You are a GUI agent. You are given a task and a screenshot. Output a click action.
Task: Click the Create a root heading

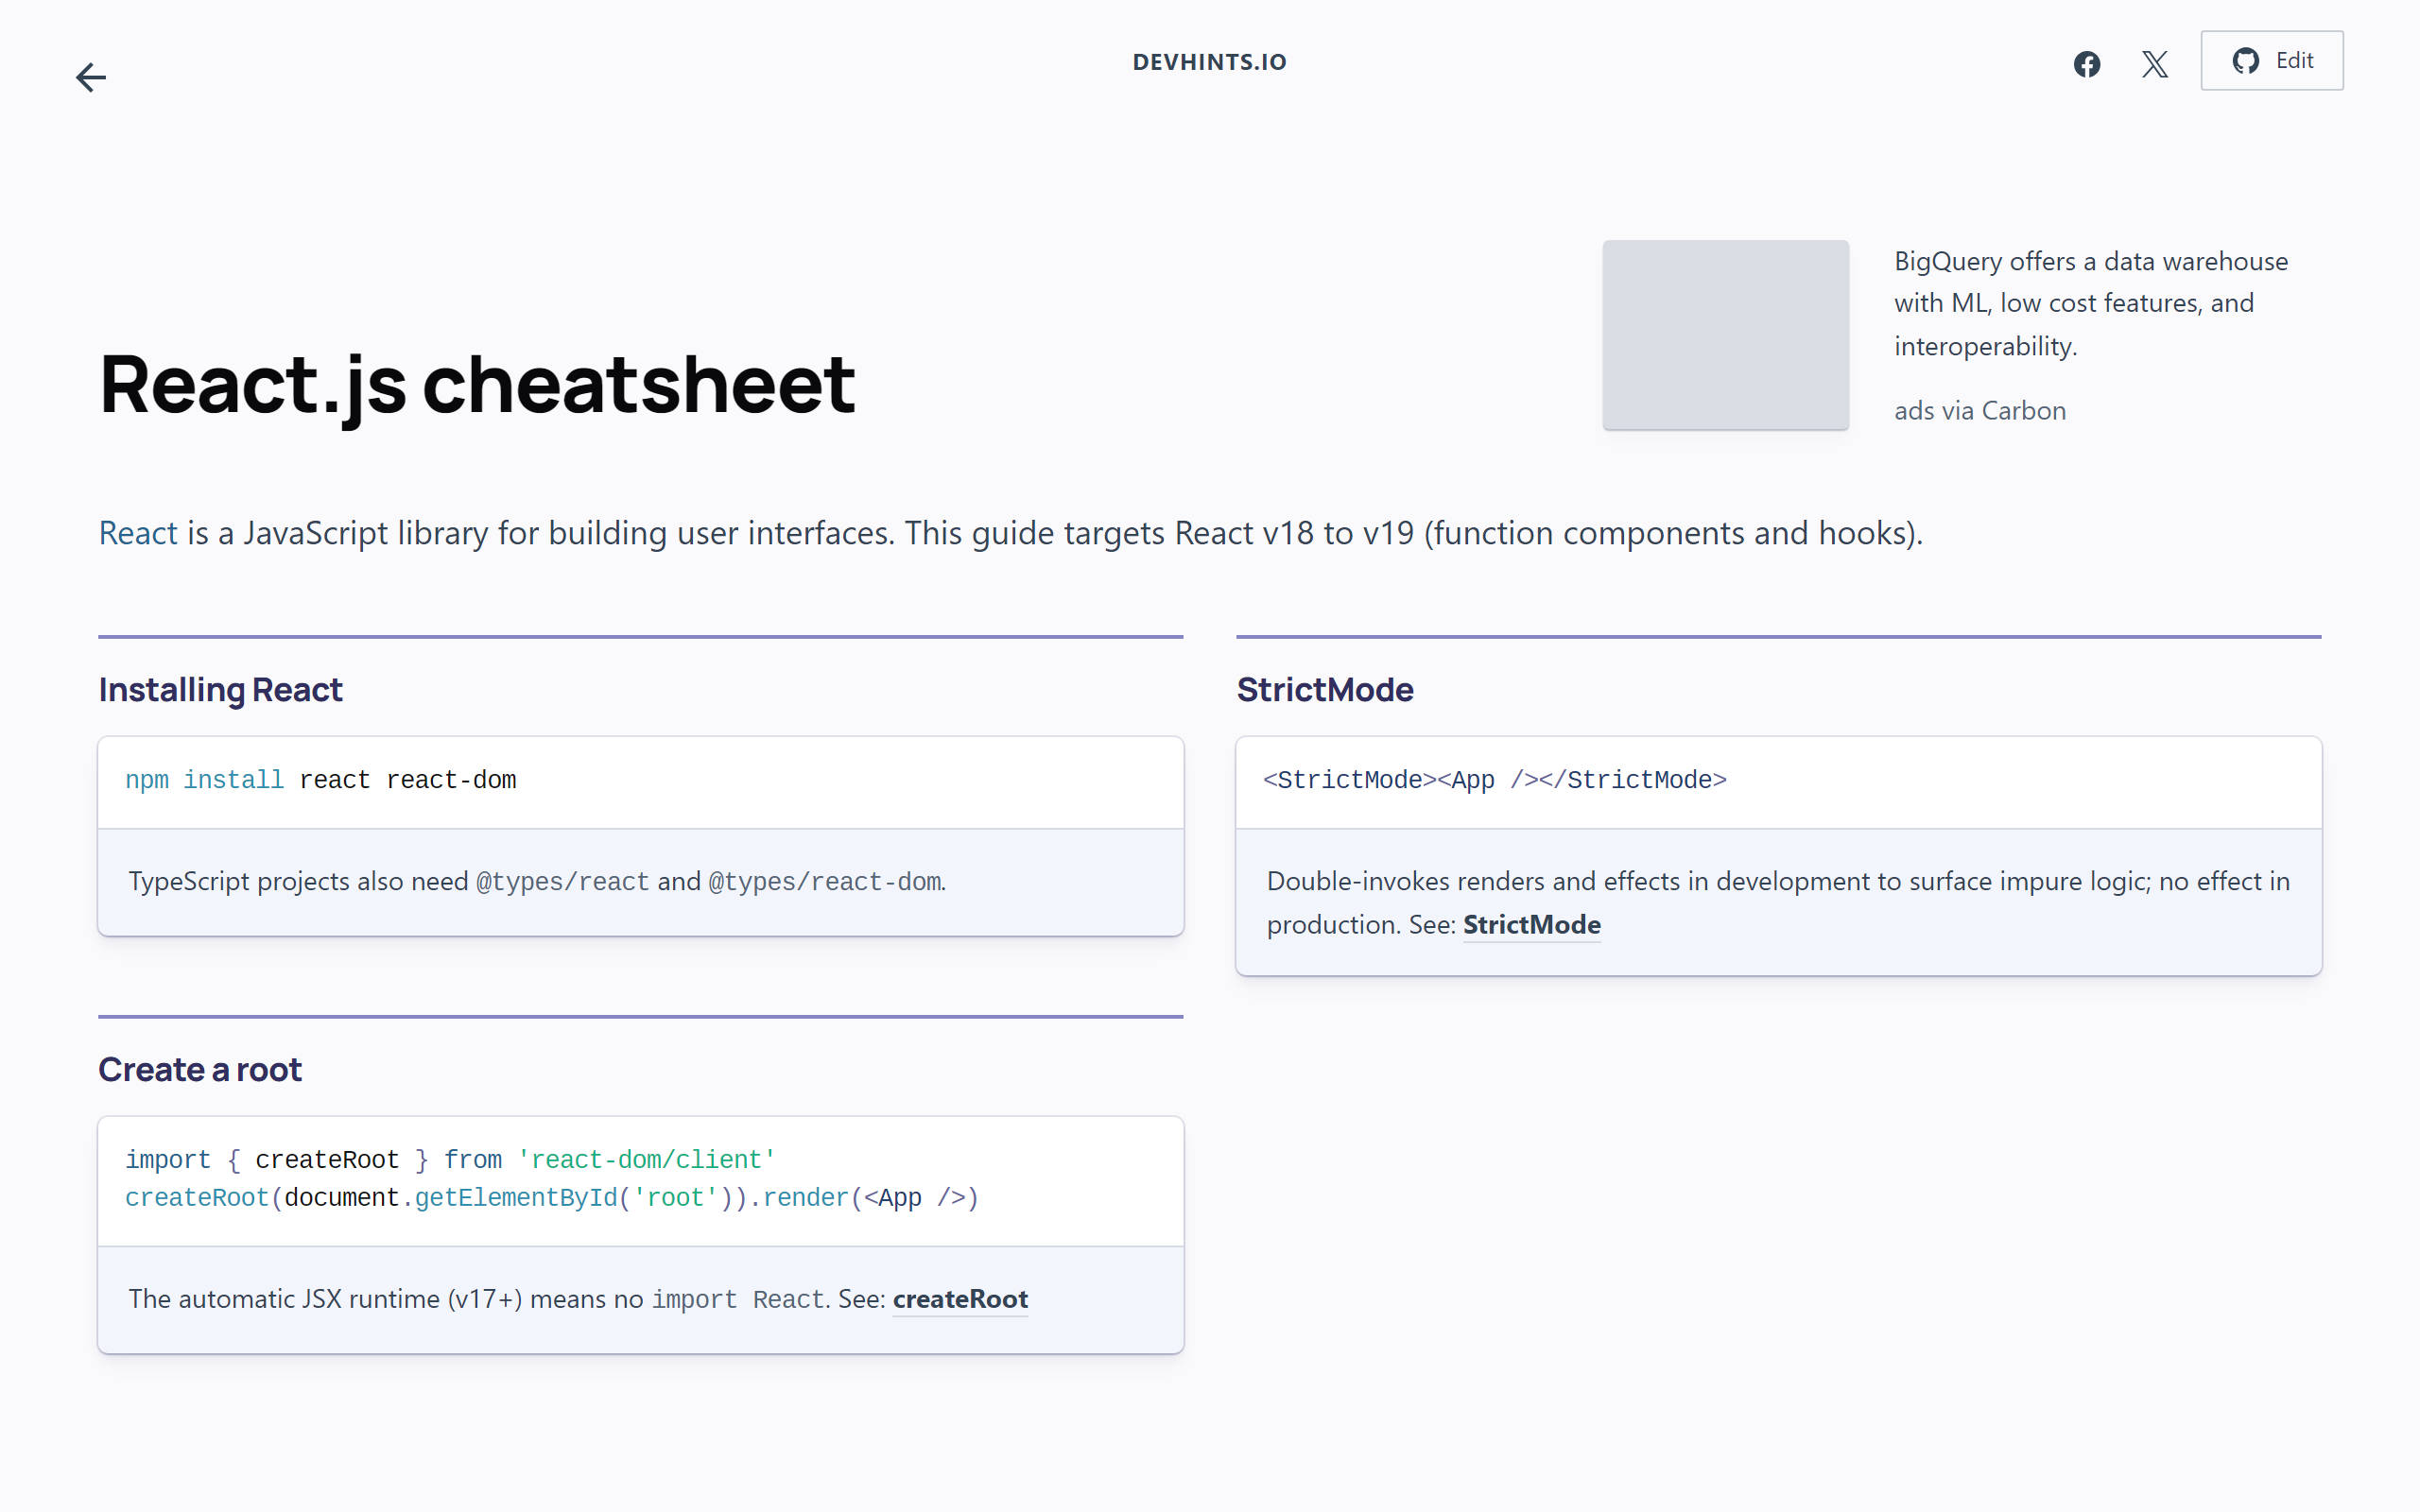200,1070
